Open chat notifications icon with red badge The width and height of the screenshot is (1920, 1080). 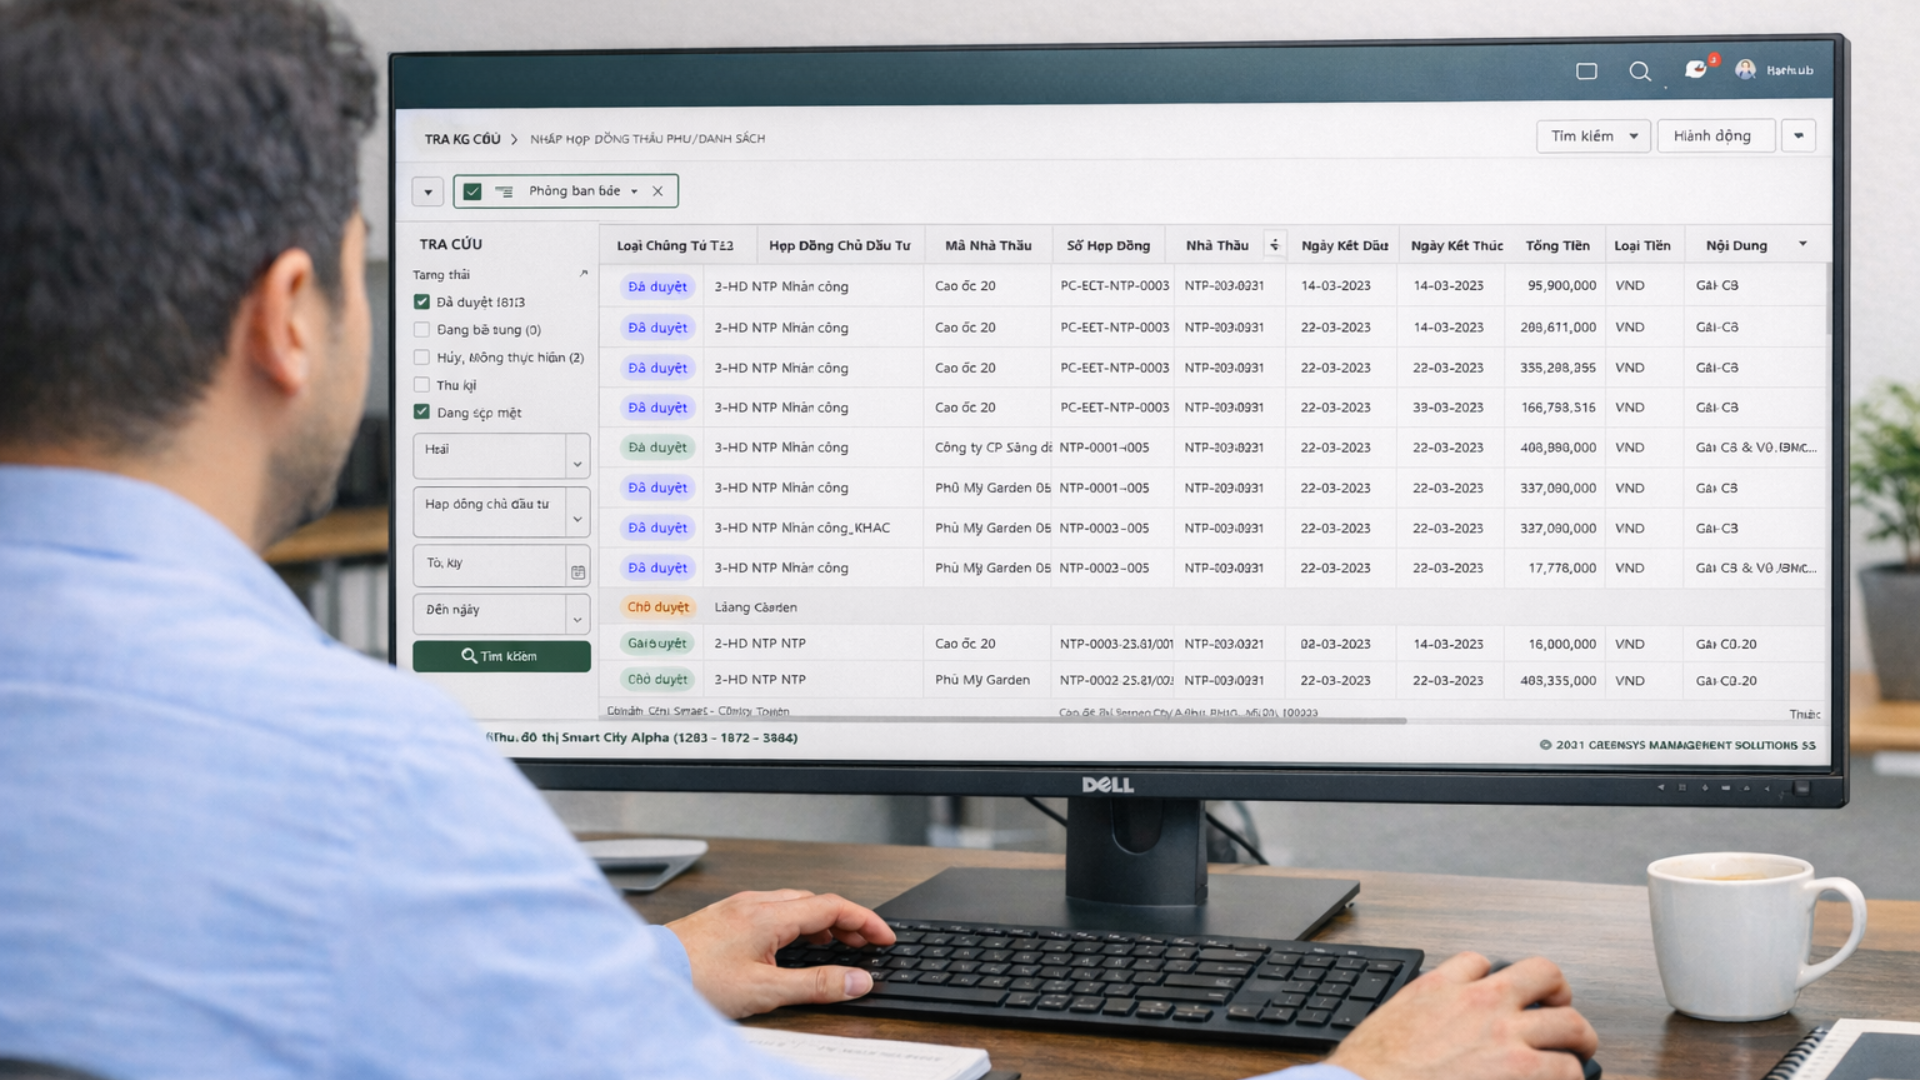pos(1696,69)
